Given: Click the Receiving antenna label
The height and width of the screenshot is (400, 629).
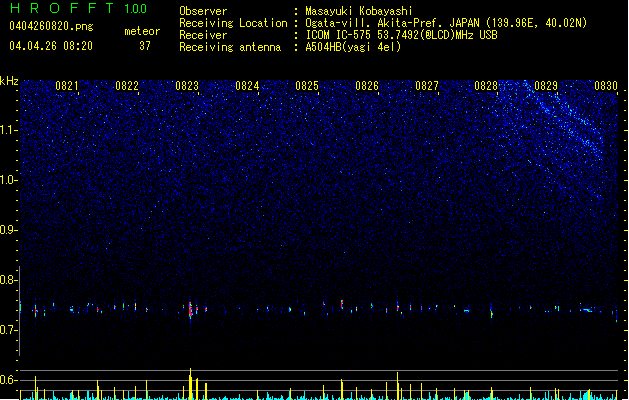Looking at the screenshot, I should pos(230,47).
